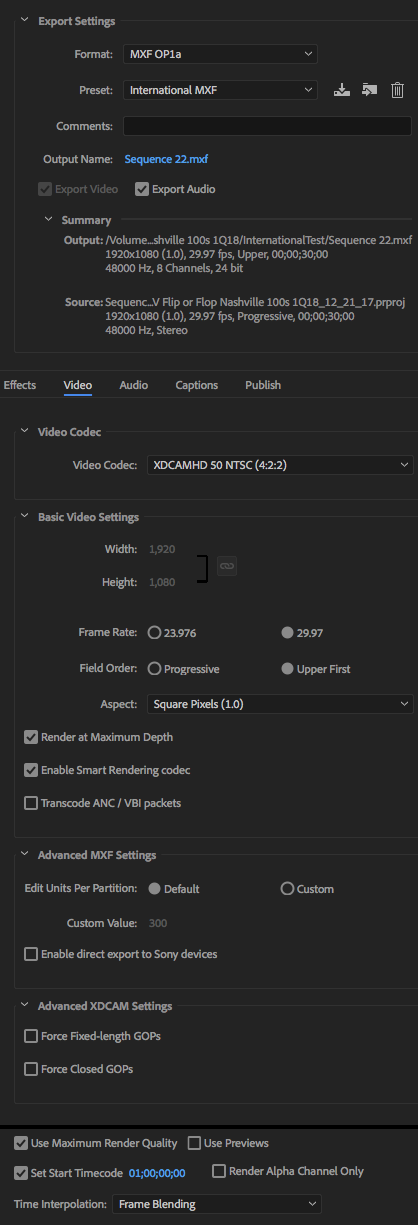Enable Force Closed GOPs checkbox
This screenshot has width=418, height=1225.
click(x=31, y=1069)
